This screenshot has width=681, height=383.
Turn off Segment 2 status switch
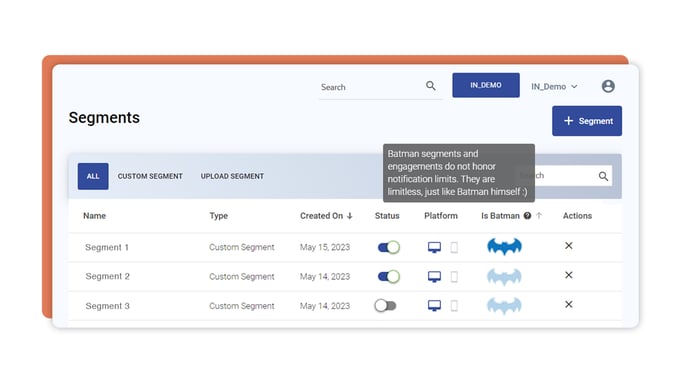point(389,277)
